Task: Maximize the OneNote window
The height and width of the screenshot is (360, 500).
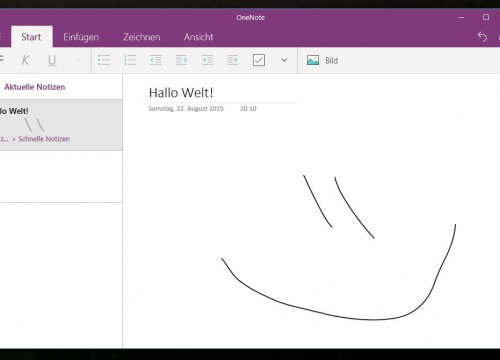Action: pyautogui.click(x=486, y=17)
